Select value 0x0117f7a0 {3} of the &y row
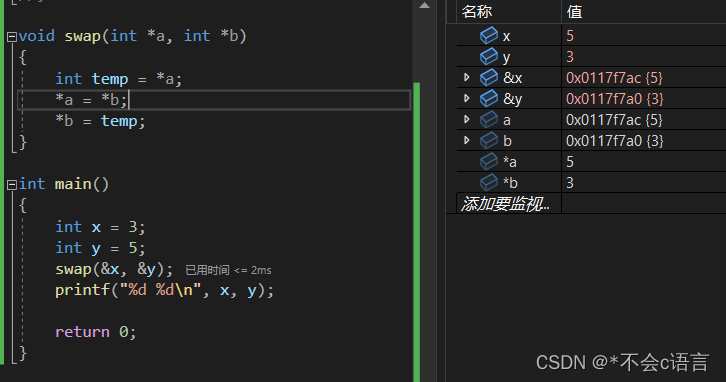726x382 pixels. click(x=614, y=99)
